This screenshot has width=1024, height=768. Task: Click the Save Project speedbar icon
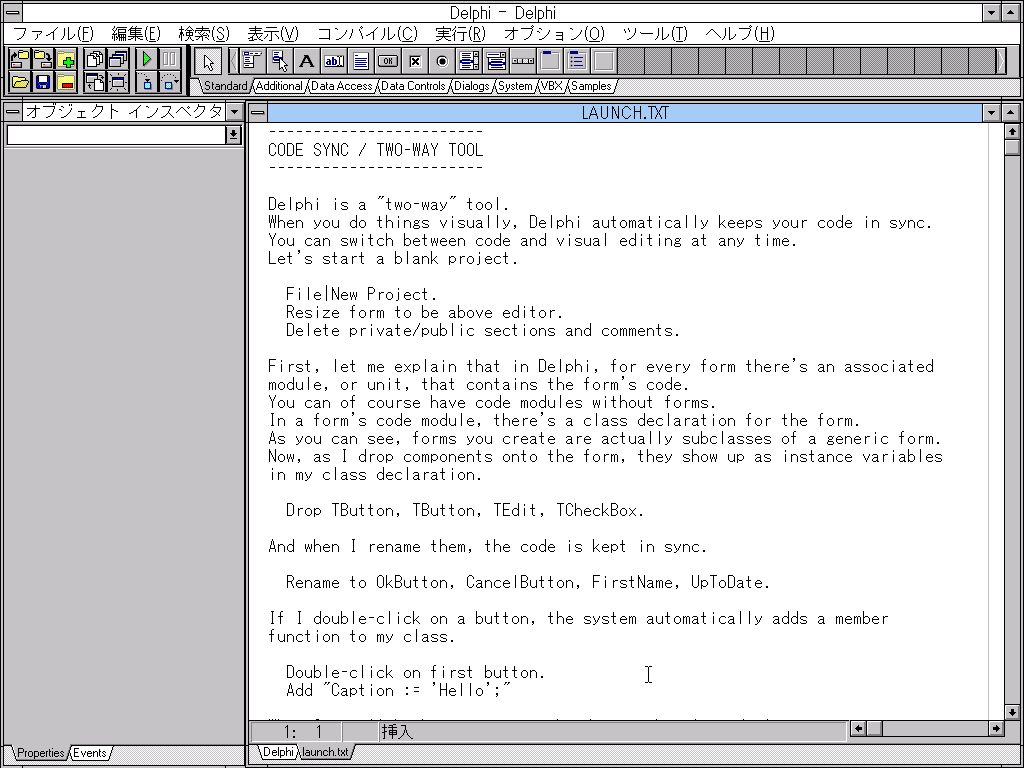click(43, 60)
